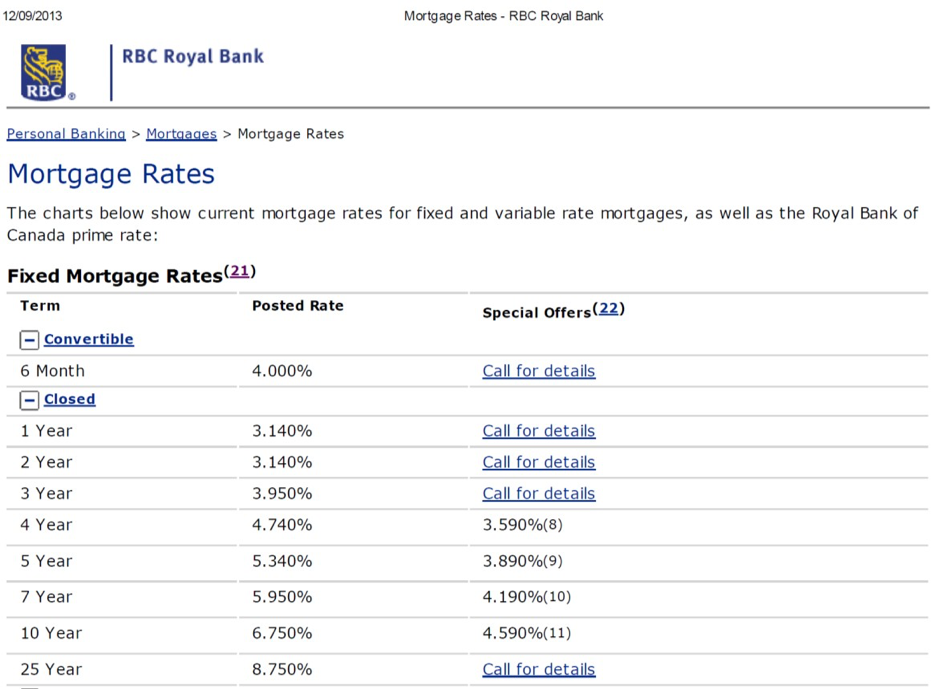Select the 4.000% posted rate
939x689 pixels.
[282, 371]
